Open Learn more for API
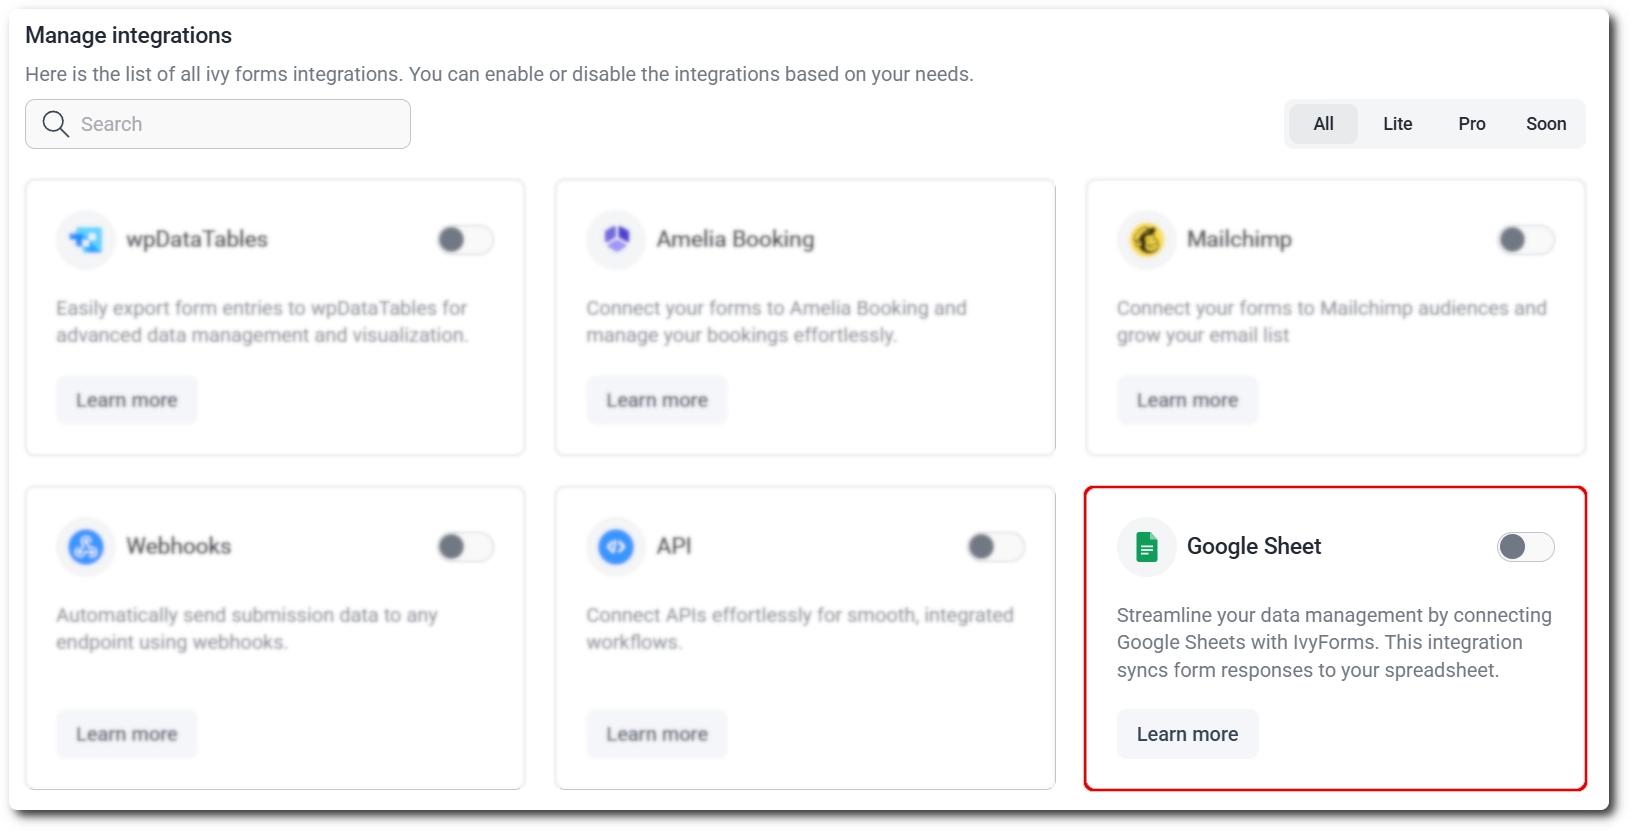This screenshot has width=1630, height=831. pos(657,734)
